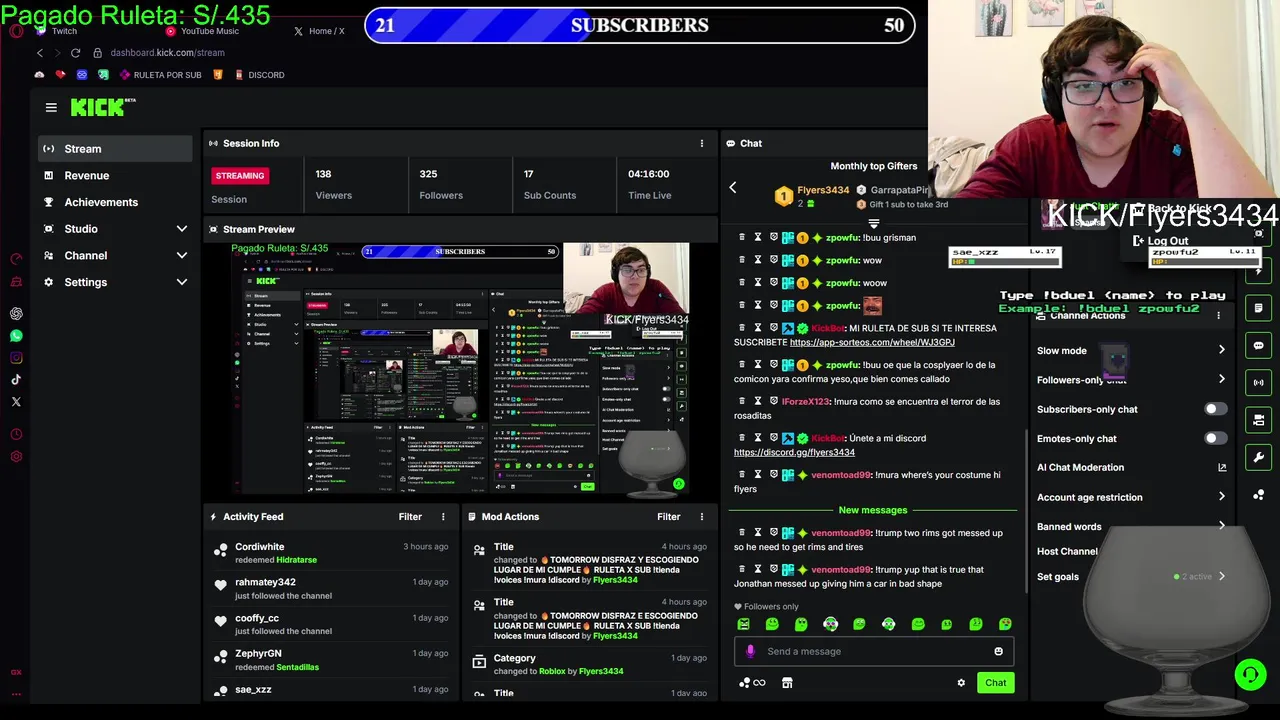This screenshot has width=1280, height=720.
Task: Open DISCORD bookmark
Action: [260, 75]
